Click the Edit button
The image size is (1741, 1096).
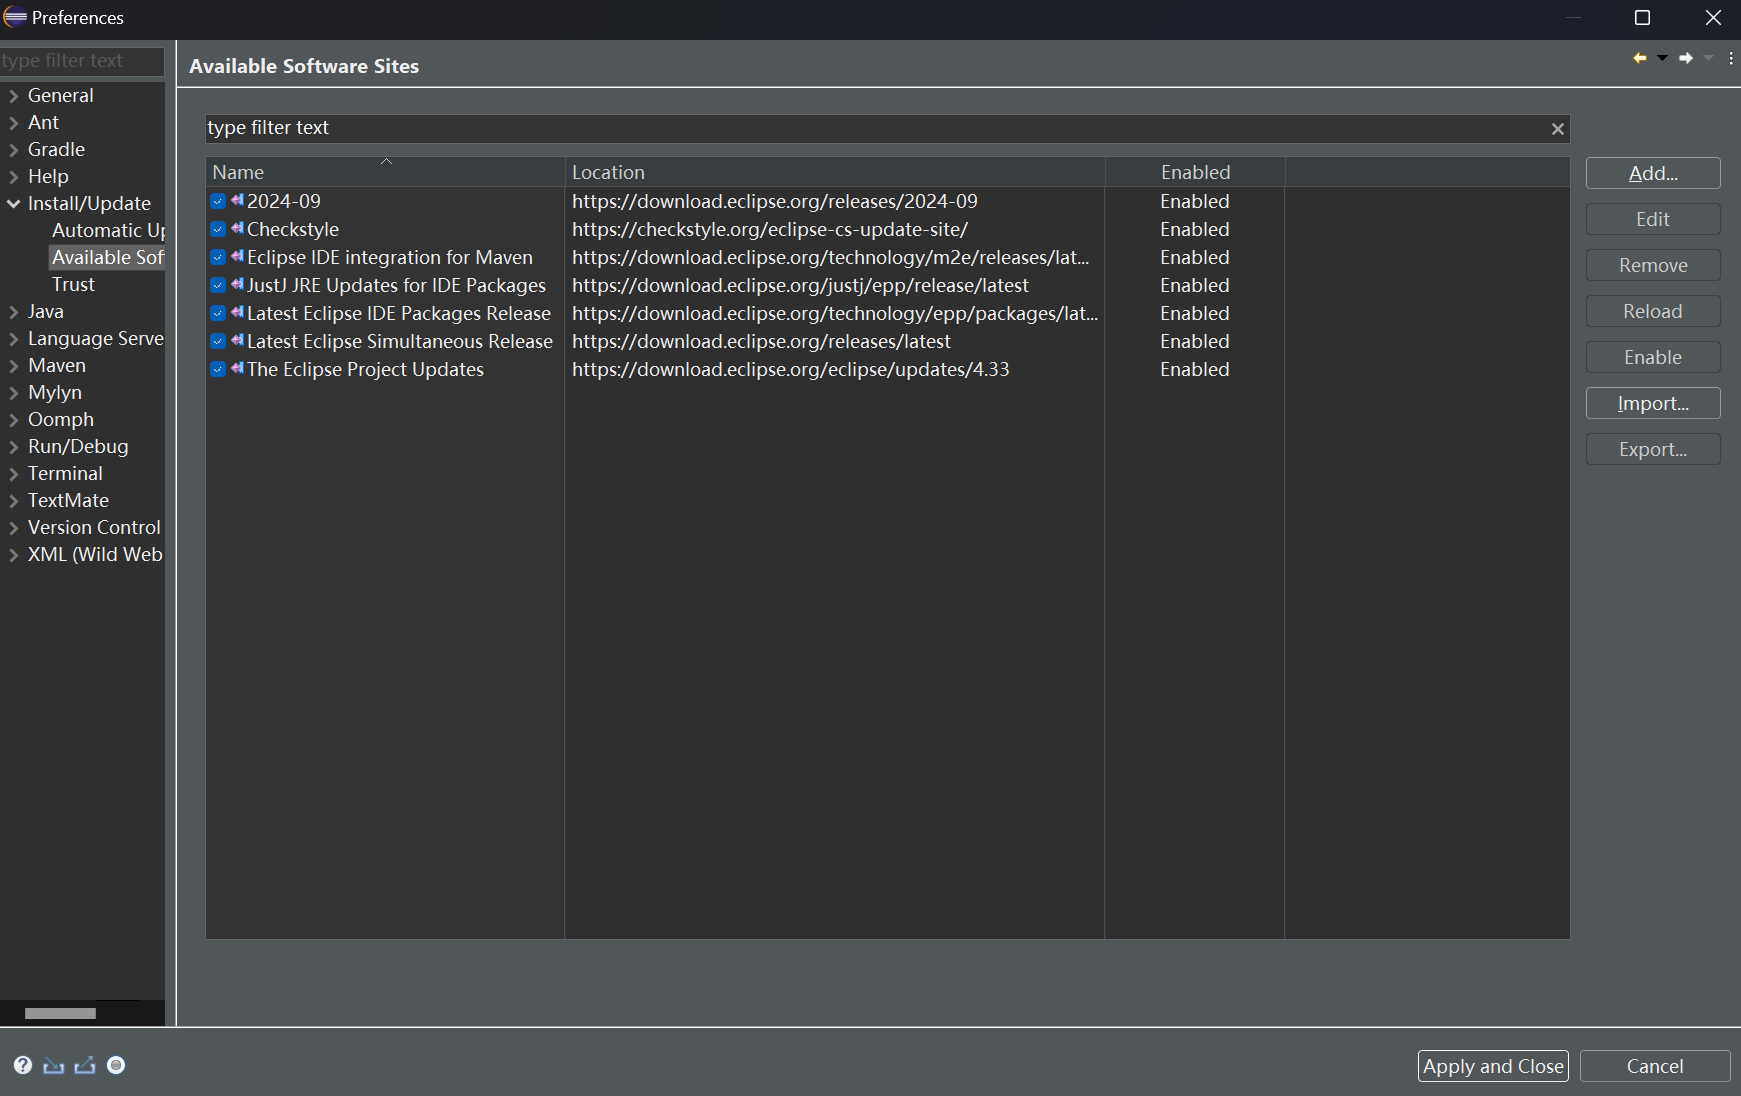(x=1653, y=219)
